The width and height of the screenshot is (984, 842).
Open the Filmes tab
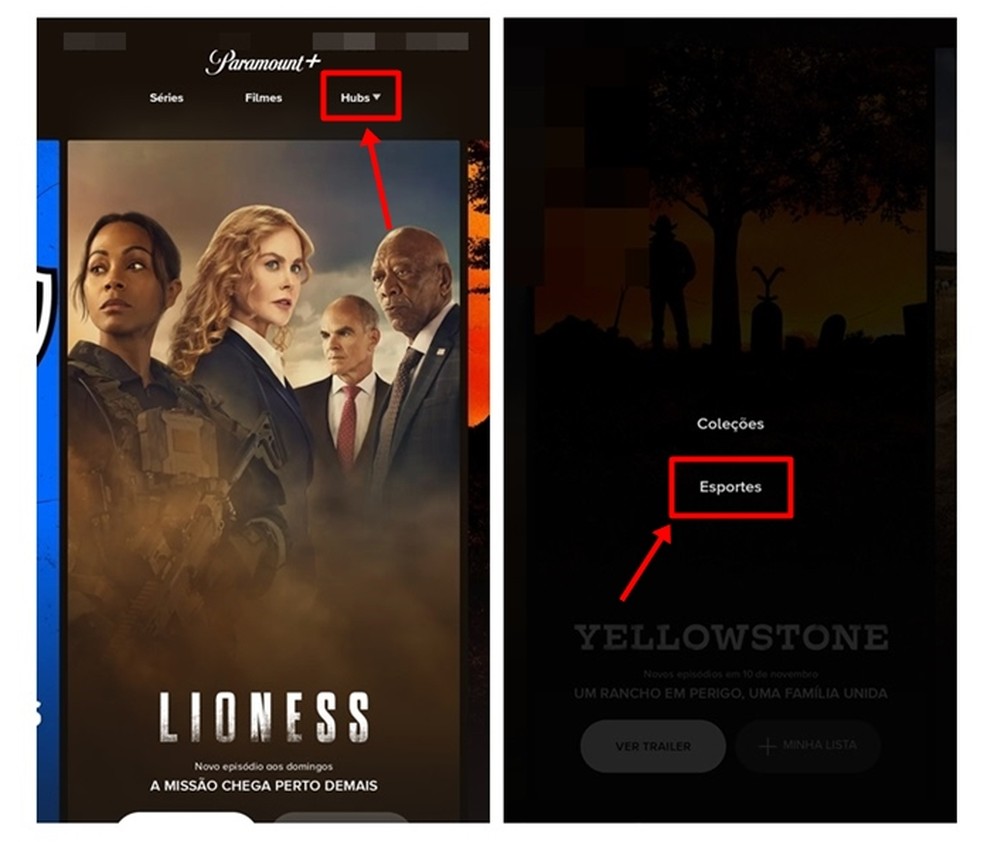pyautogui.click(x=263, y=98)
